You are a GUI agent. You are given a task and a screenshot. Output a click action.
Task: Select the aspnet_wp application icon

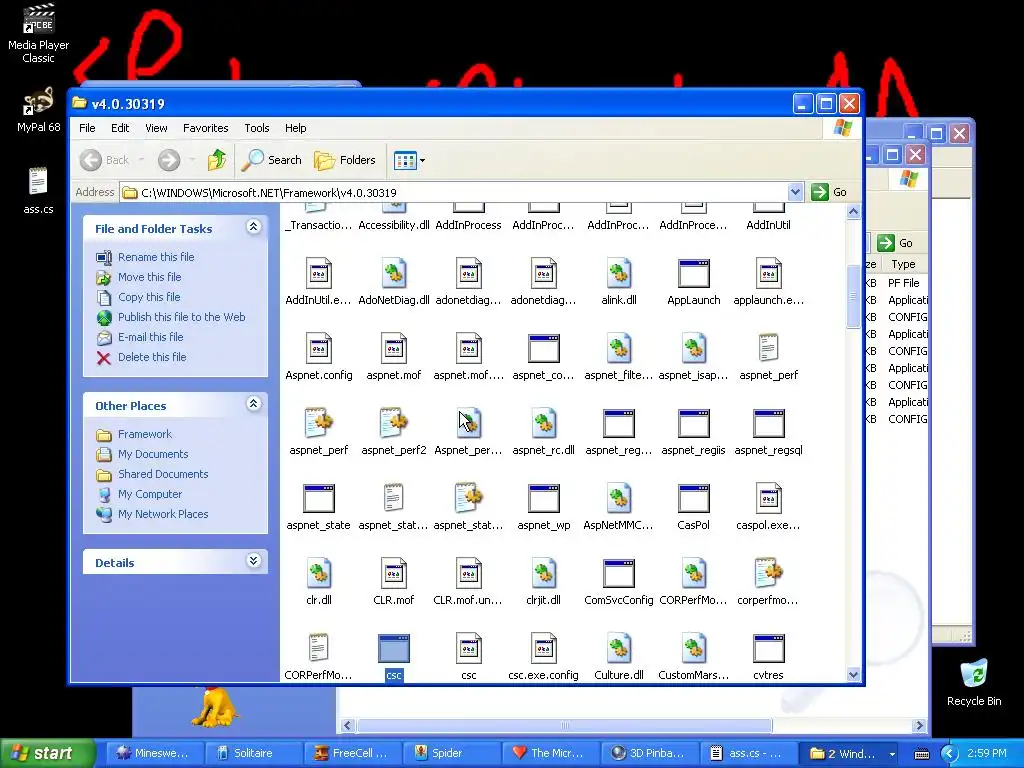point(543,498)
